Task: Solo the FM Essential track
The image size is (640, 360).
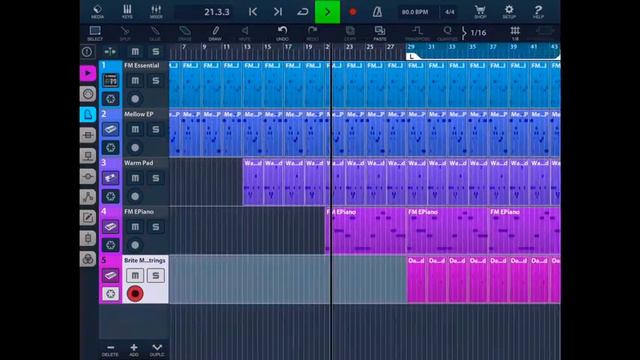Action: coord(156,81)
